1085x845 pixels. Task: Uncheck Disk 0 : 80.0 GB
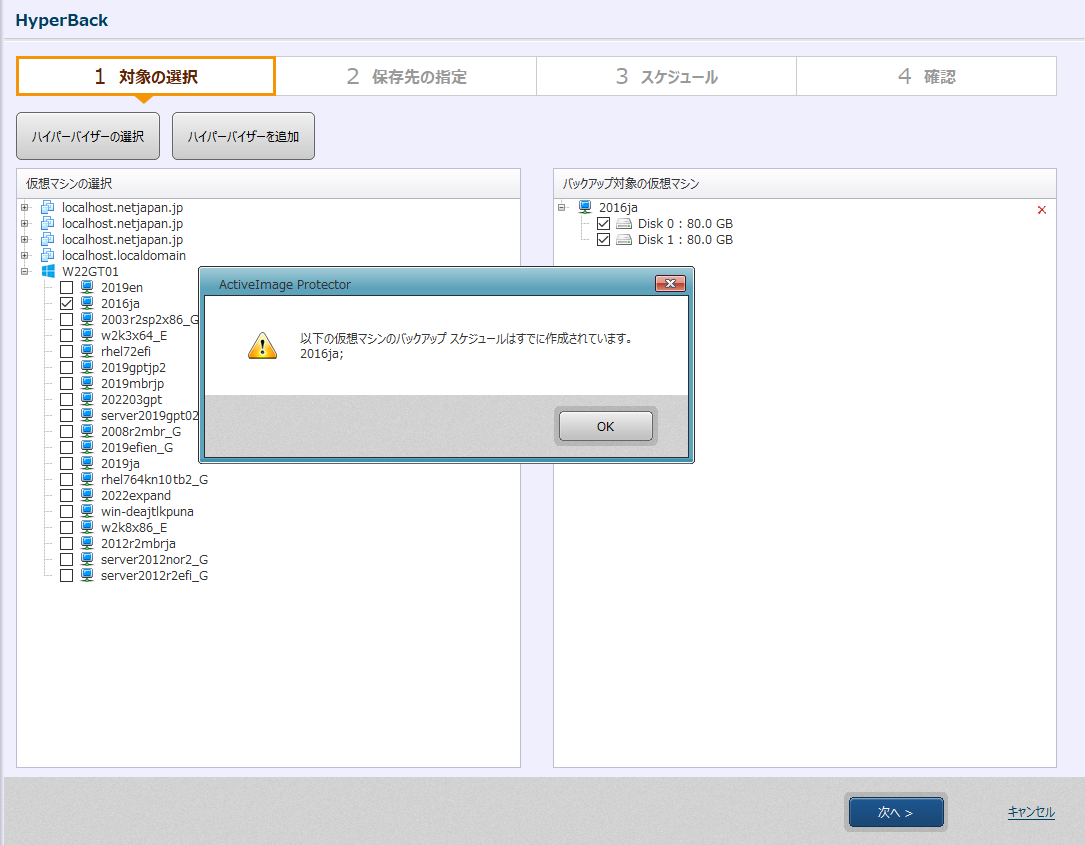pyautogui.click(x=603, y=224)
